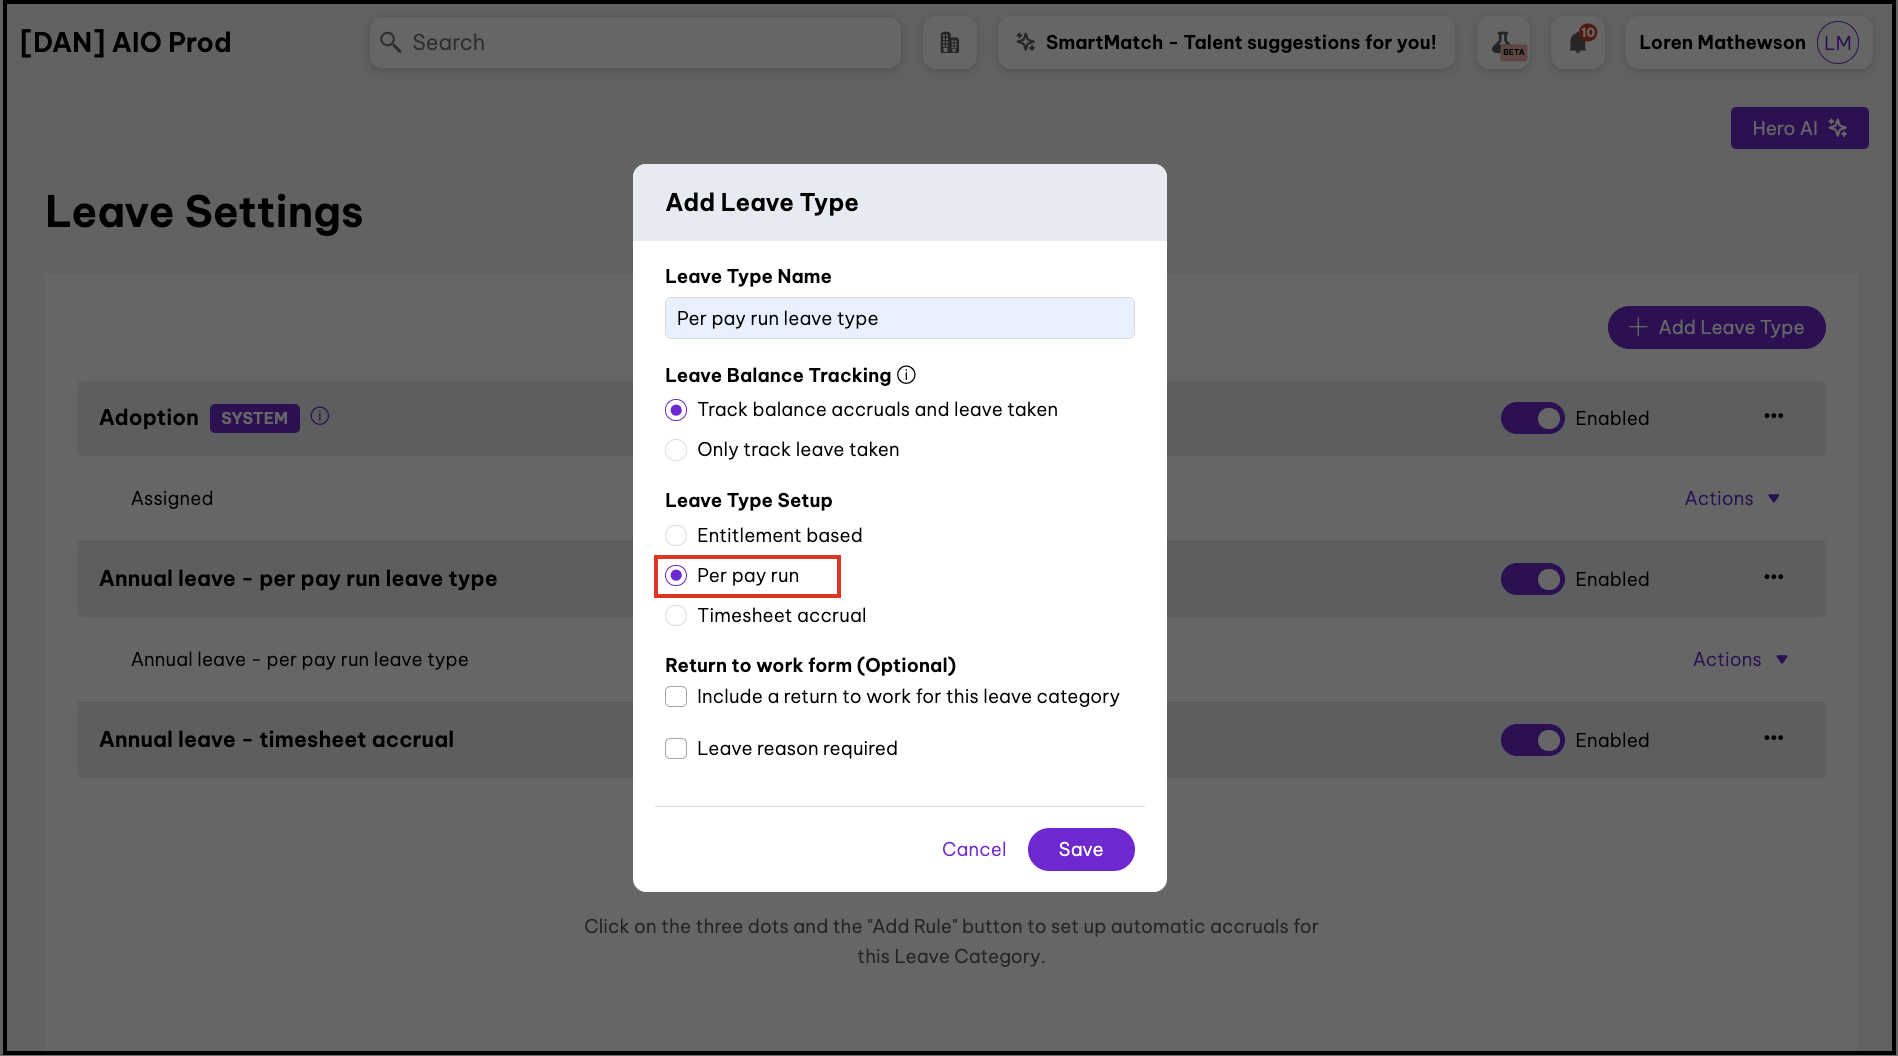Open three-dots menu for Annual leave timesheet accrual
The width and height of the screenshot is (1898, 1056).
coord(1773,738)
